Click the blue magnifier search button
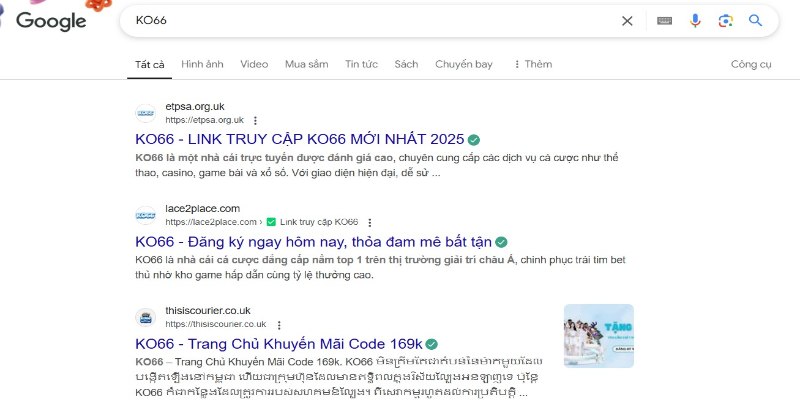The height and width of the screenshot is (400, 800). pos(756,20)
